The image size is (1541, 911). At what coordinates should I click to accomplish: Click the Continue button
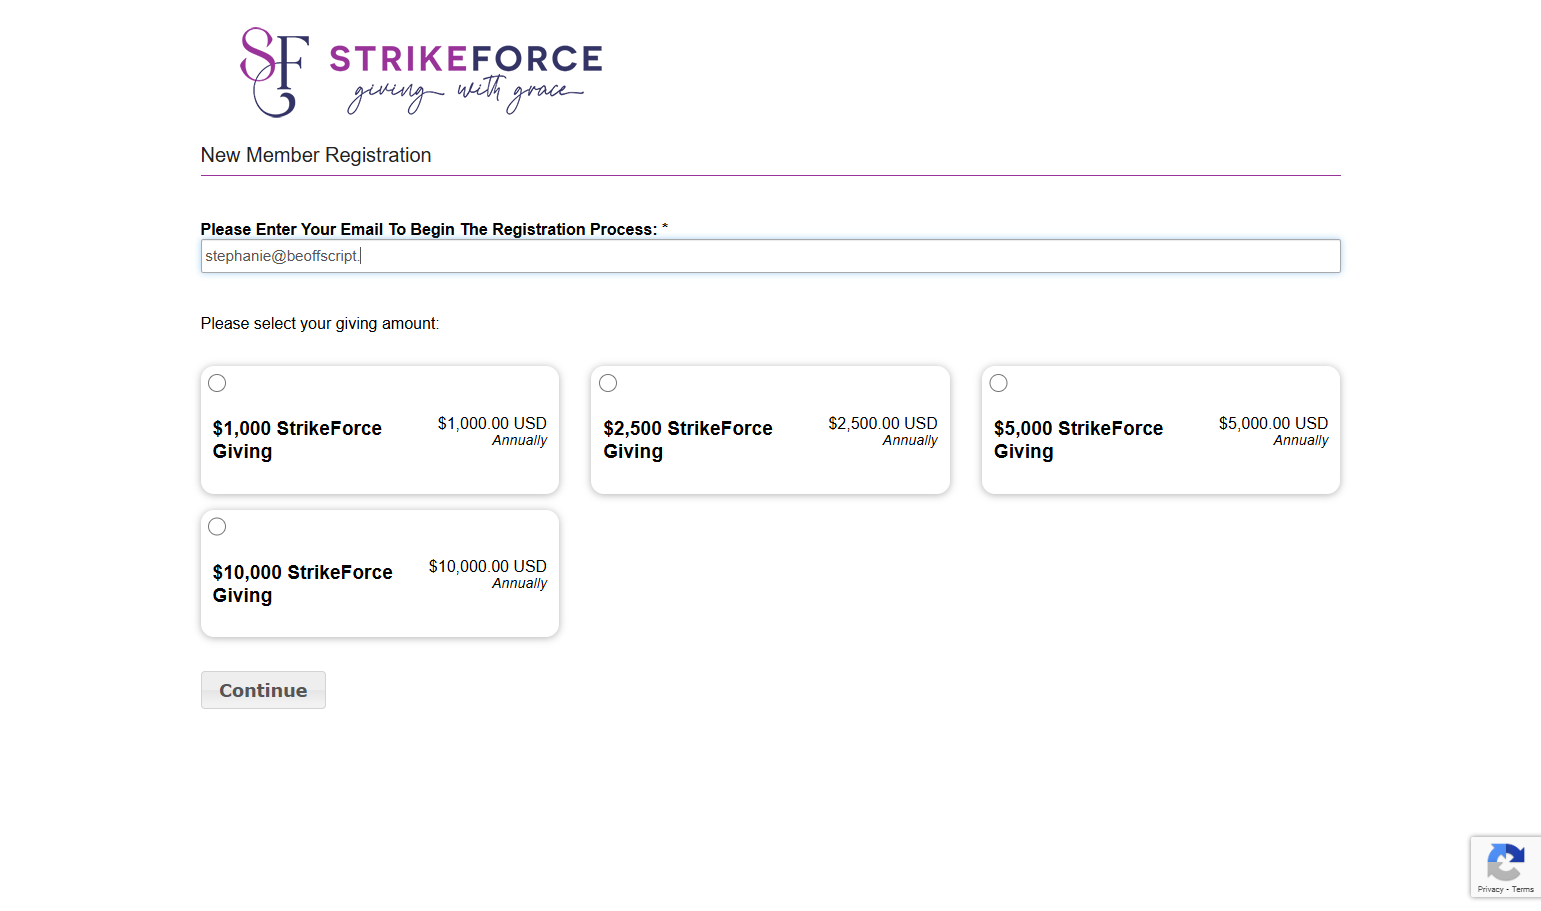click(x=263, y=690)
